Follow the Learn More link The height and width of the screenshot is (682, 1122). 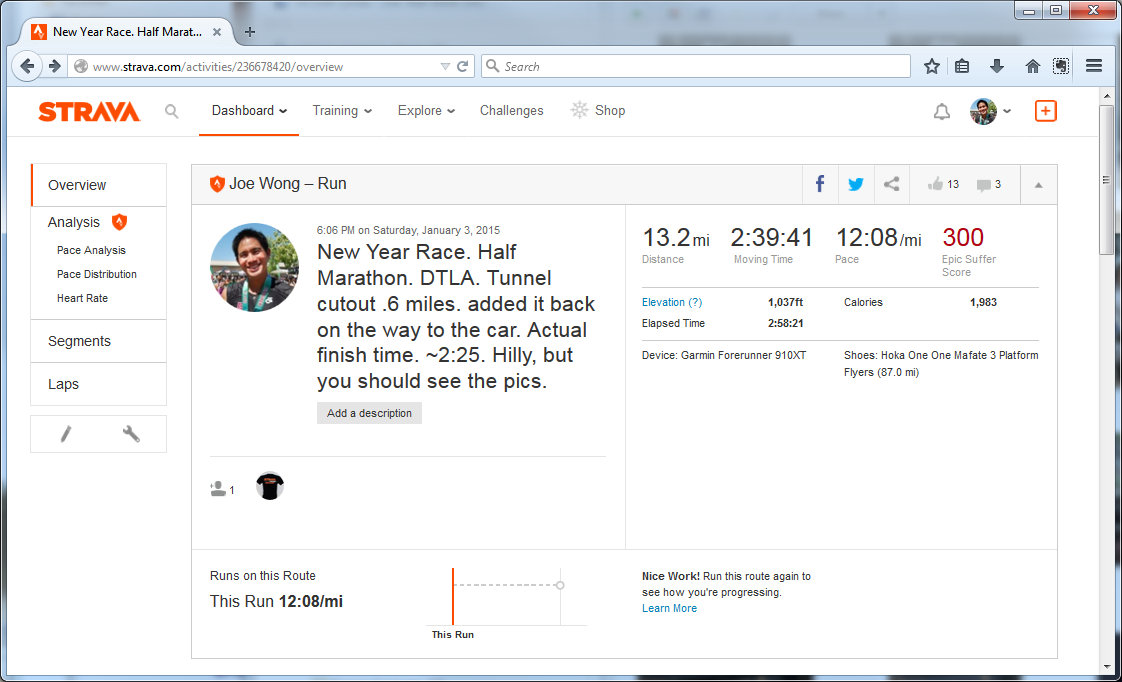click(669, 608)
